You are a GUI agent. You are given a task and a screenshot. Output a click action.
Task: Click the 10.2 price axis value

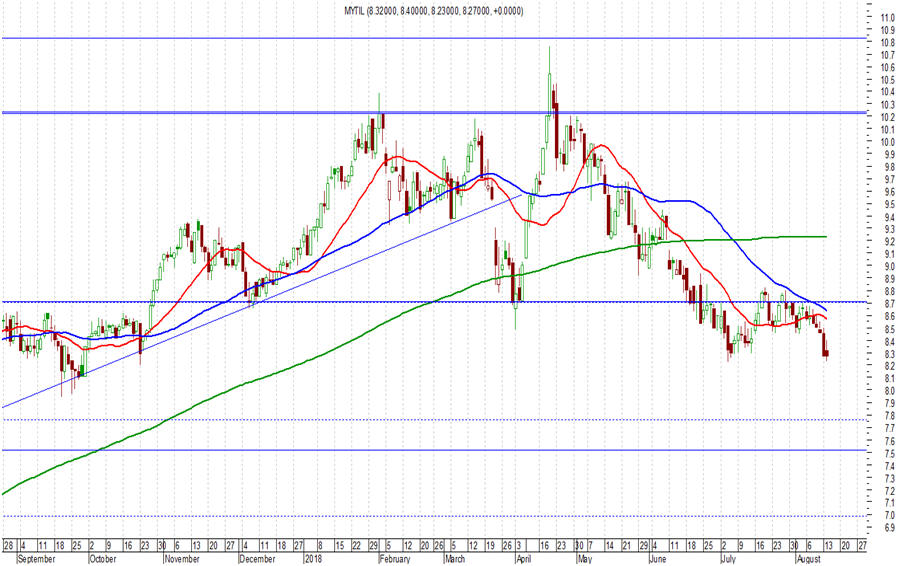888,117
